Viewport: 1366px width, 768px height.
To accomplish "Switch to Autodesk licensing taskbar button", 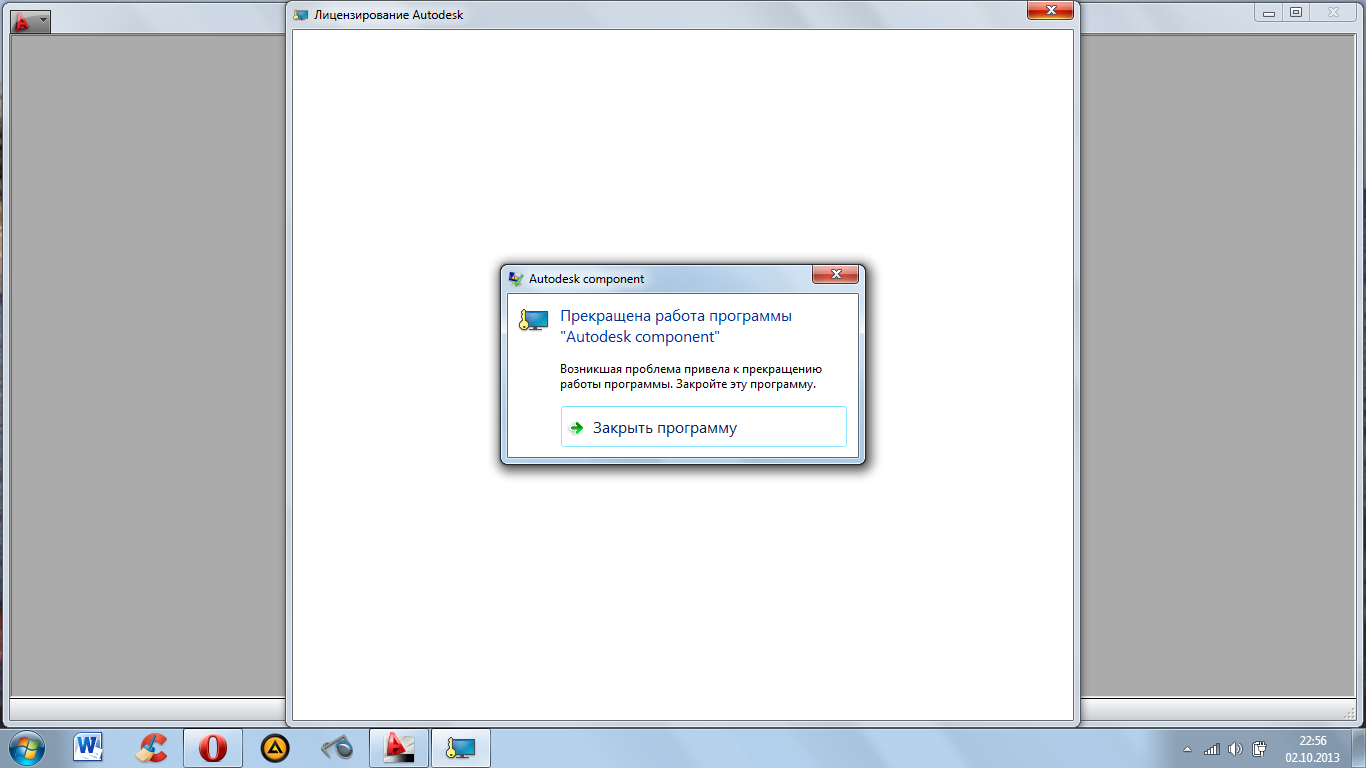I will tap(461, 747).
